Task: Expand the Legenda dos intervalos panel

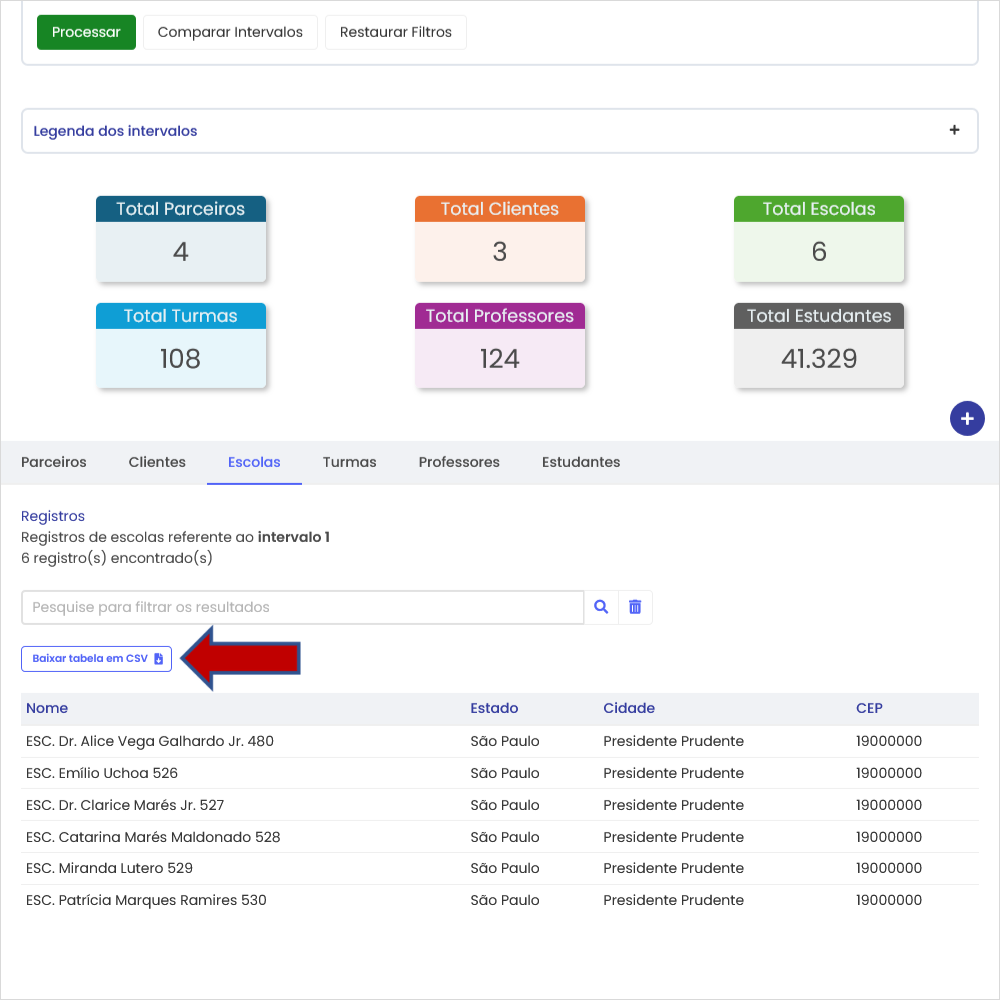Action: 499,131
